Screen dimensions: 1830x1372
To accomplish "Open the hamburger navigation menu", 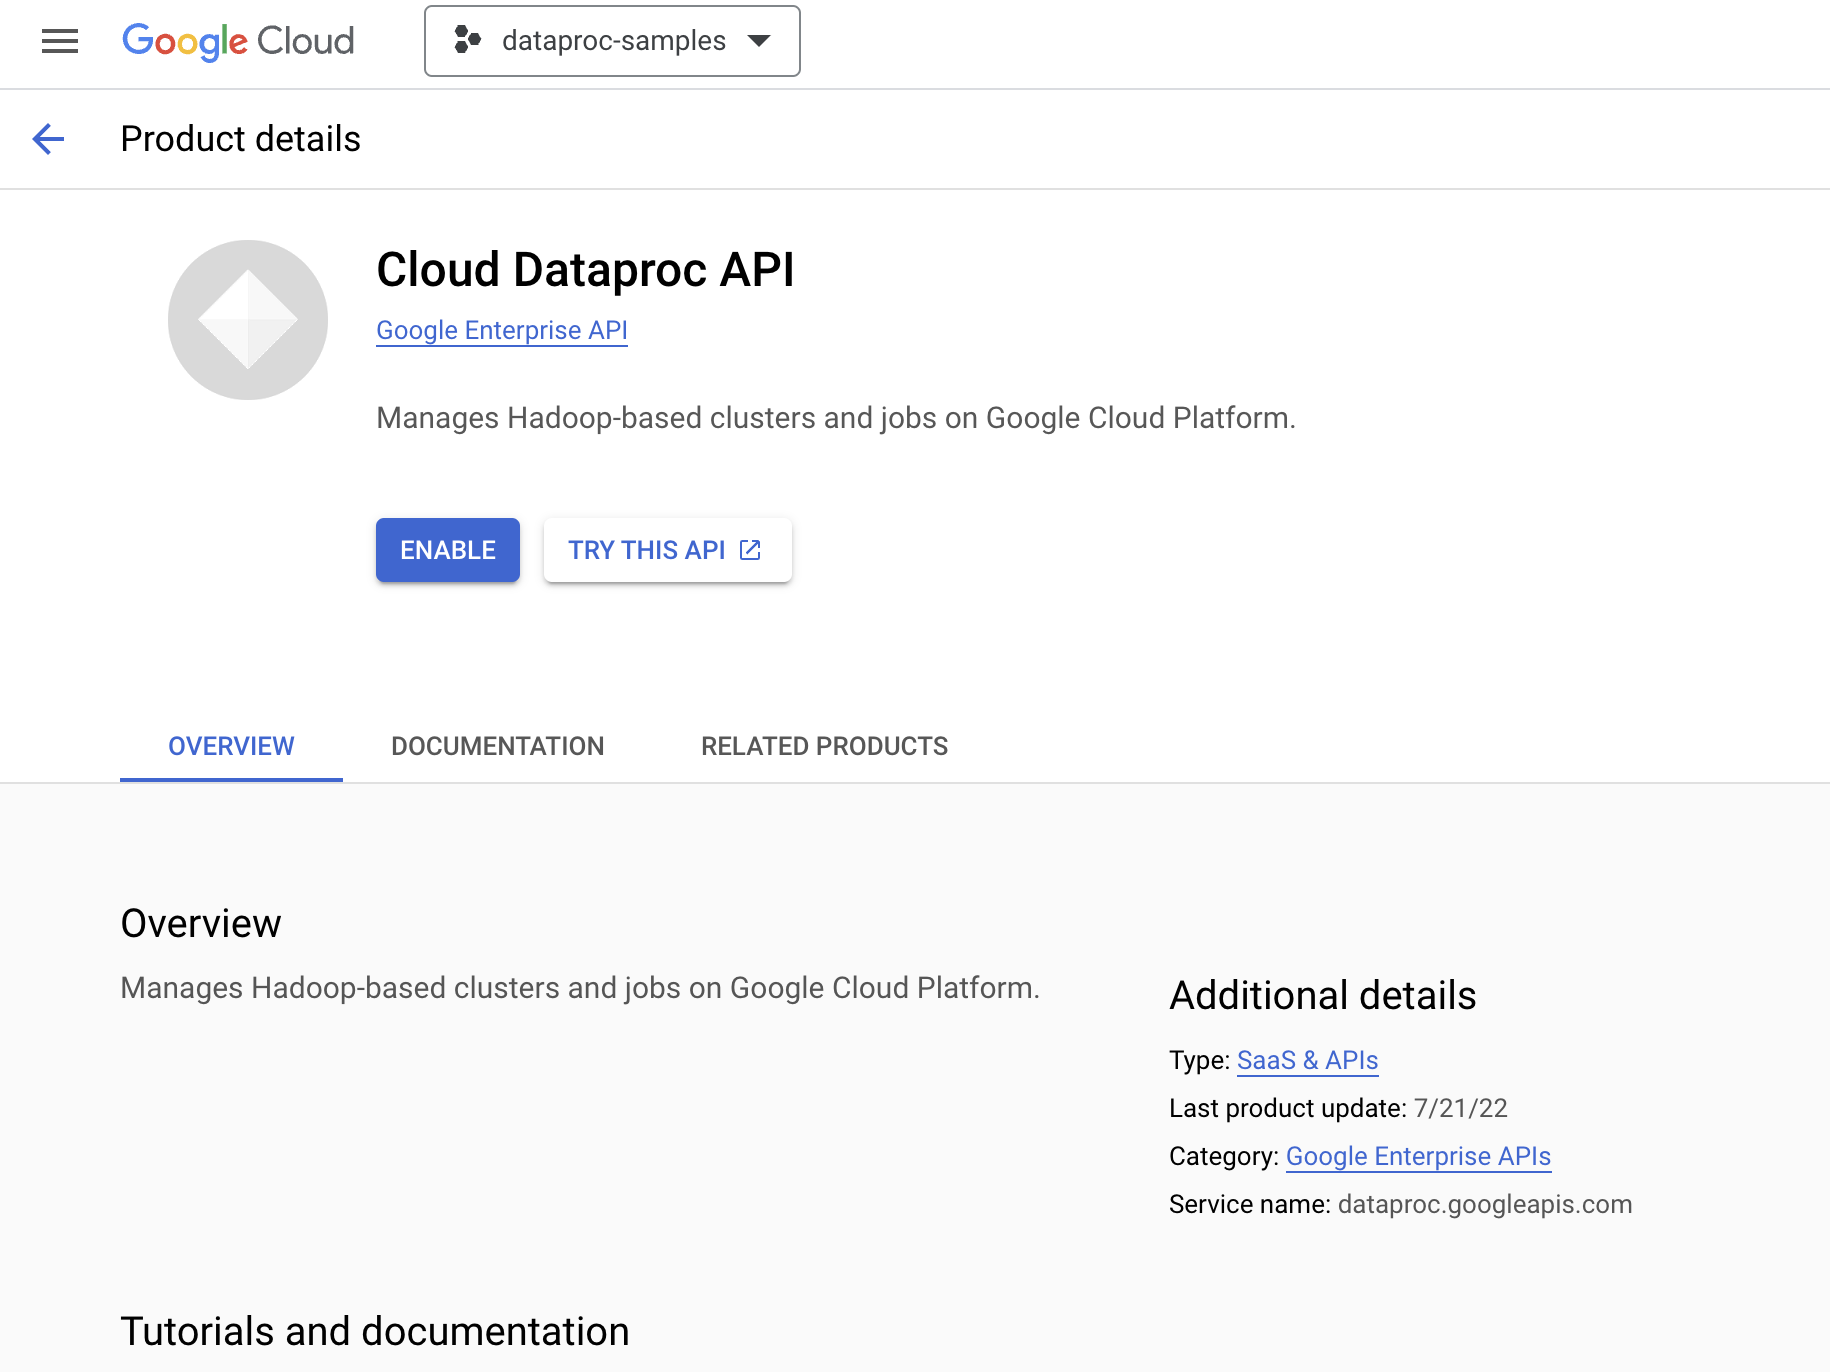I will 60,41.
